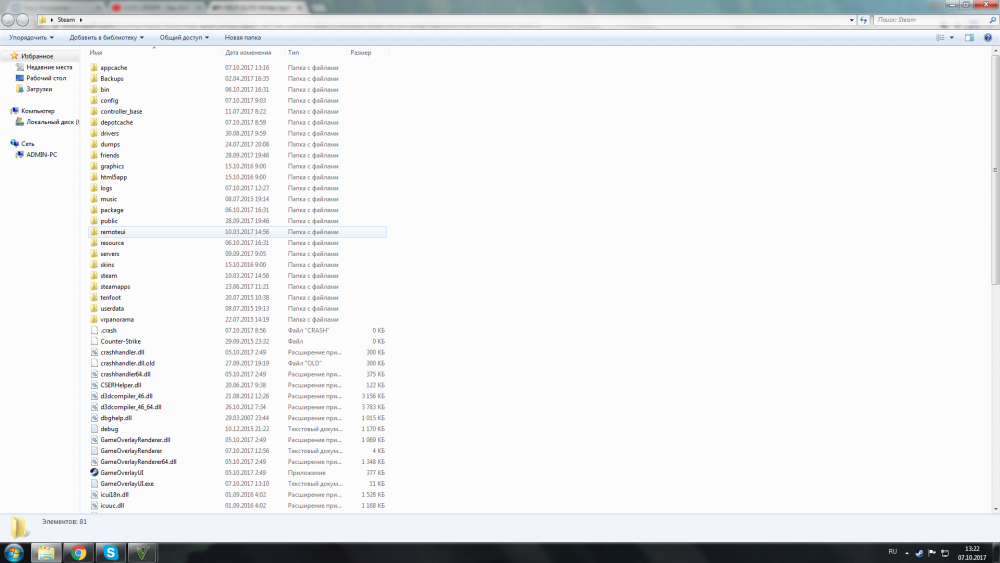Click the Local disk icon in sidebar
The image size is (1000, 563).
[x=20, y=121]
